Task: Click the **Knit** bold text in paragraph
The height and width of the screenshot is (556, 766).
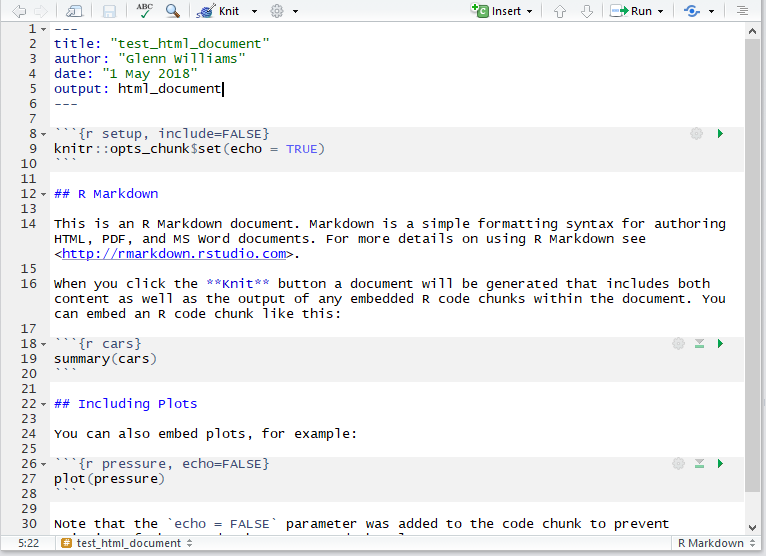Action: pos(237,283)
